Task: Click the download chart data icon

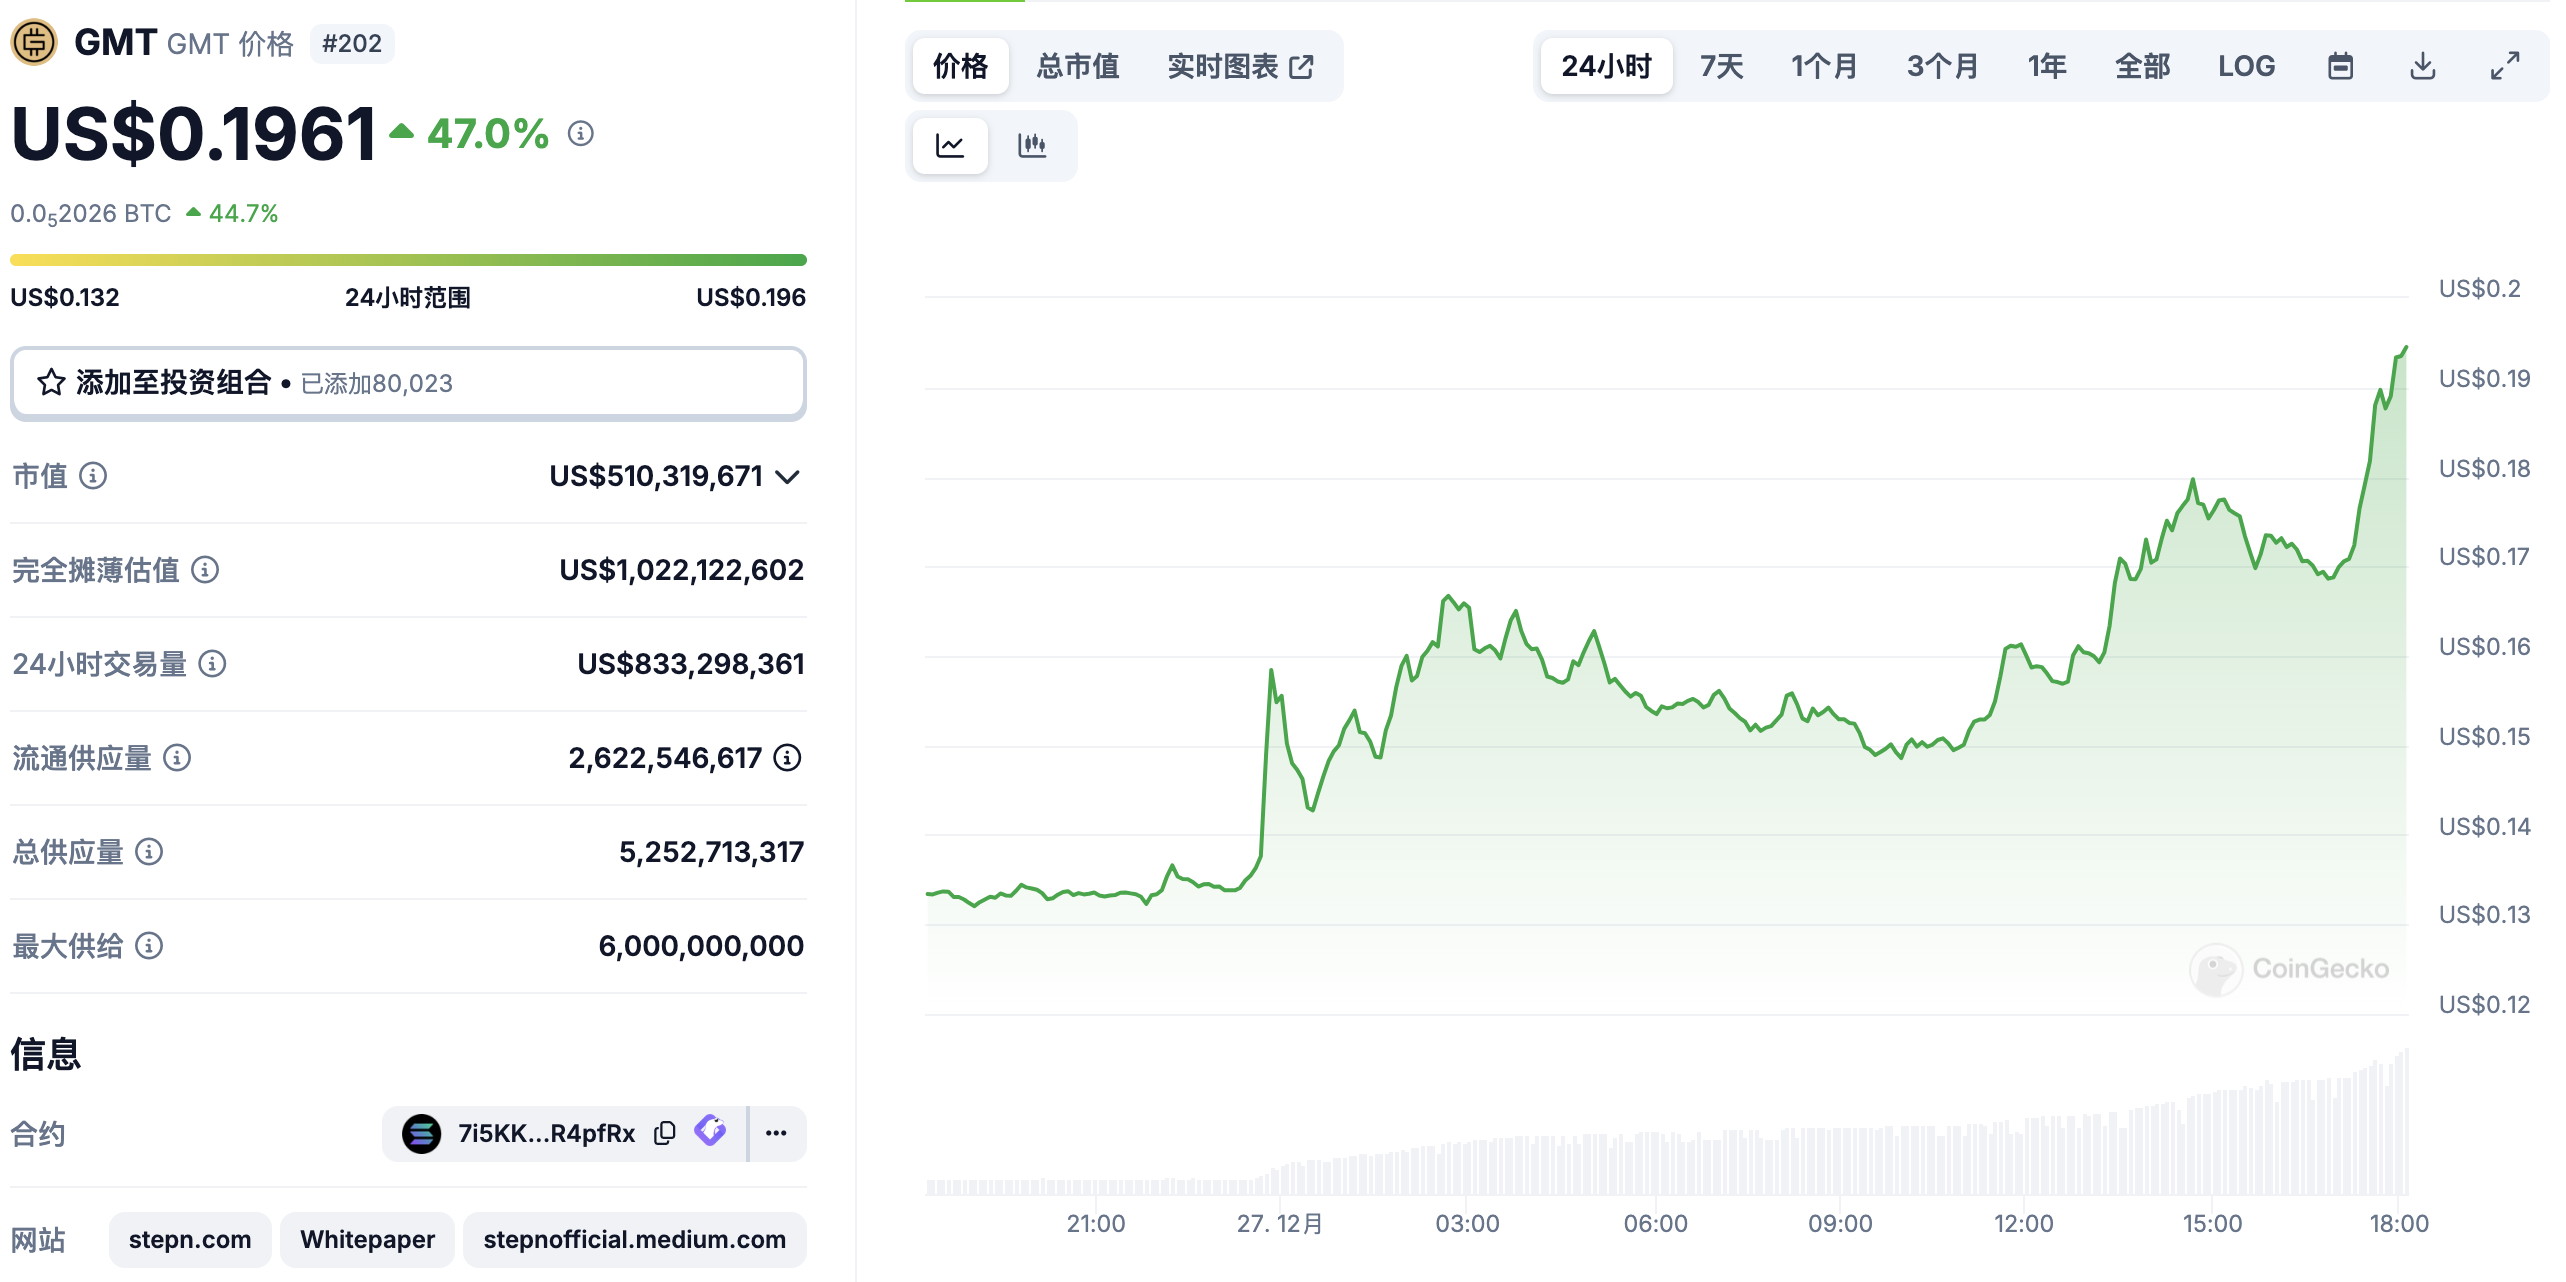Action: (x=2422, y=67)
